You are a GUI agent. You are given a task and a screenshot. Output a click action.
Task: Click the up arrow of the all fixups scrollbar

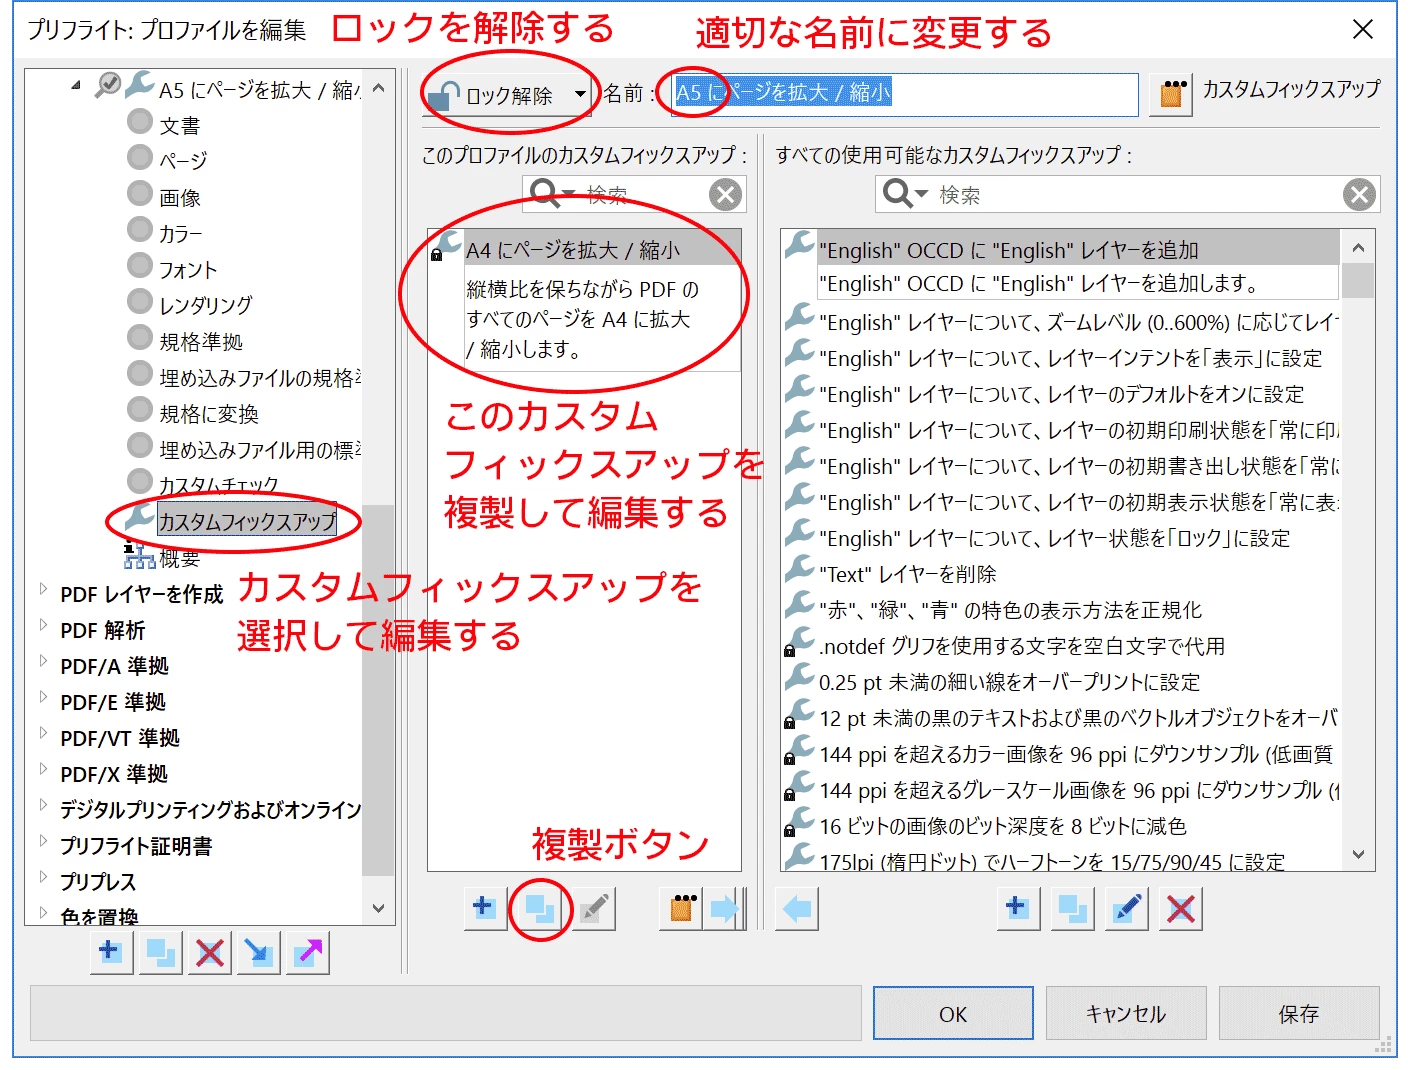pyautogui.click(x=1358, y=247)
